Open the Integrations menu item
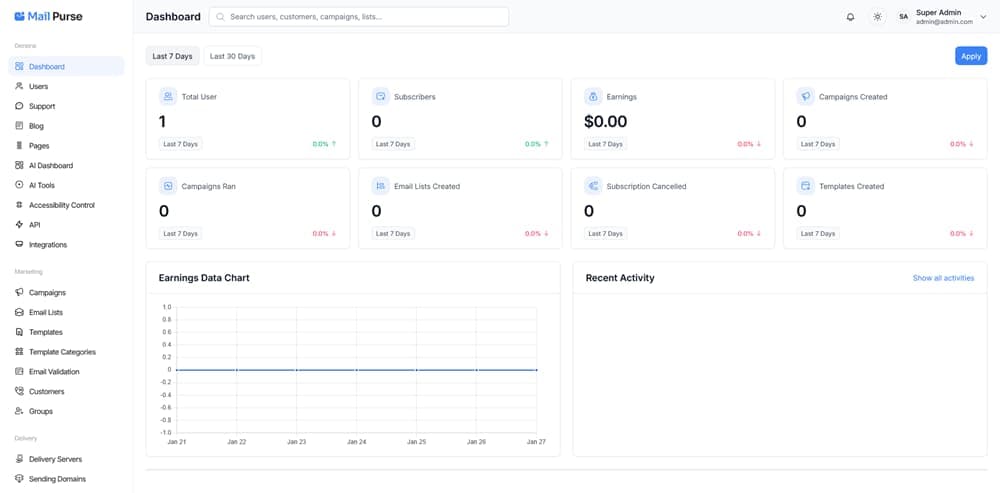 click(x=48, y=245)
